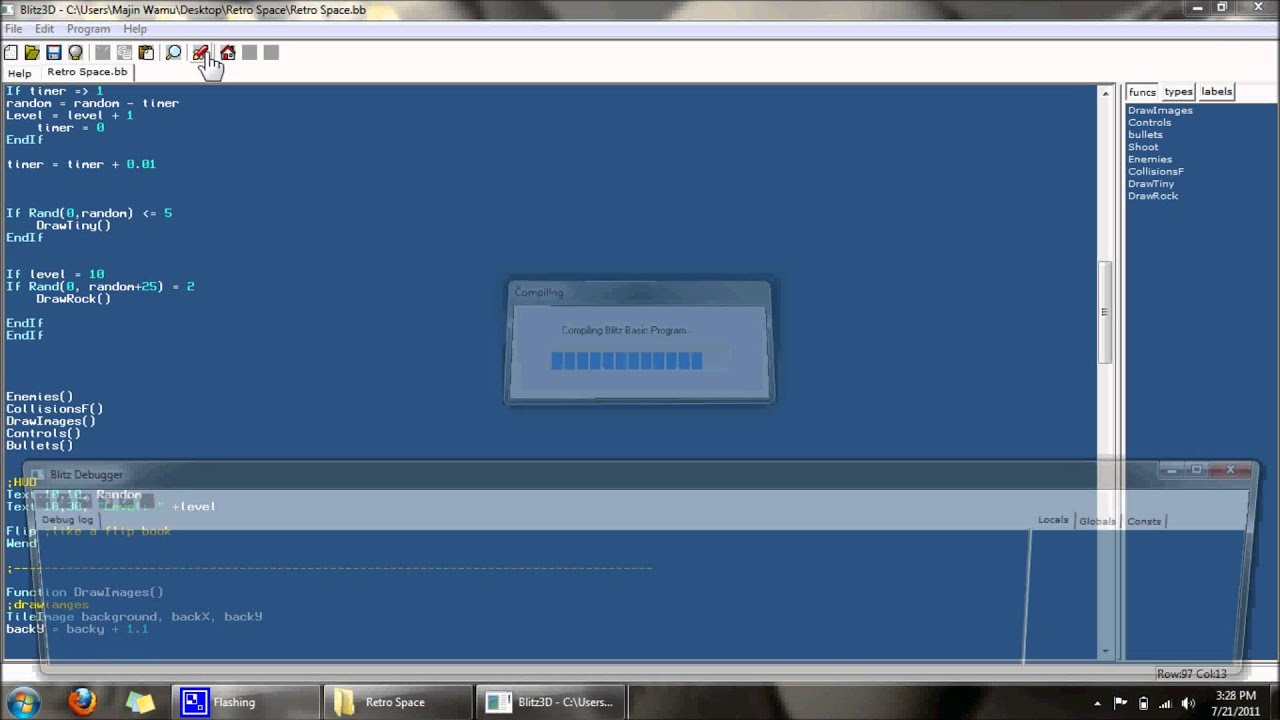The image size is (1280, 720).
Task: Click the New file toolbar icon
Action: (x=11, y=52)
